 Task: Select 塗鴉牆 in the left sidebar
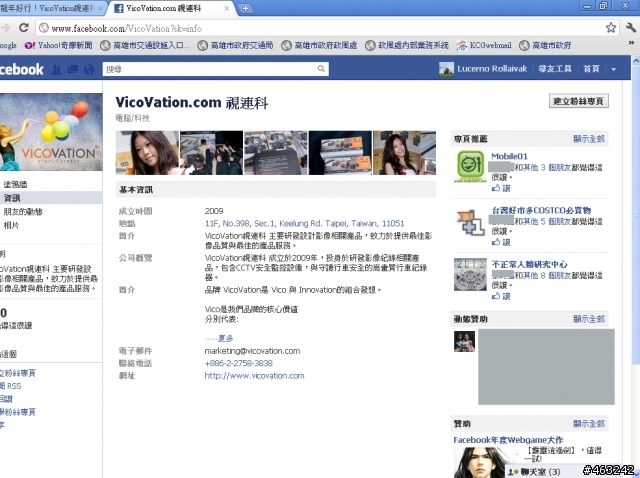pos(15,185)
